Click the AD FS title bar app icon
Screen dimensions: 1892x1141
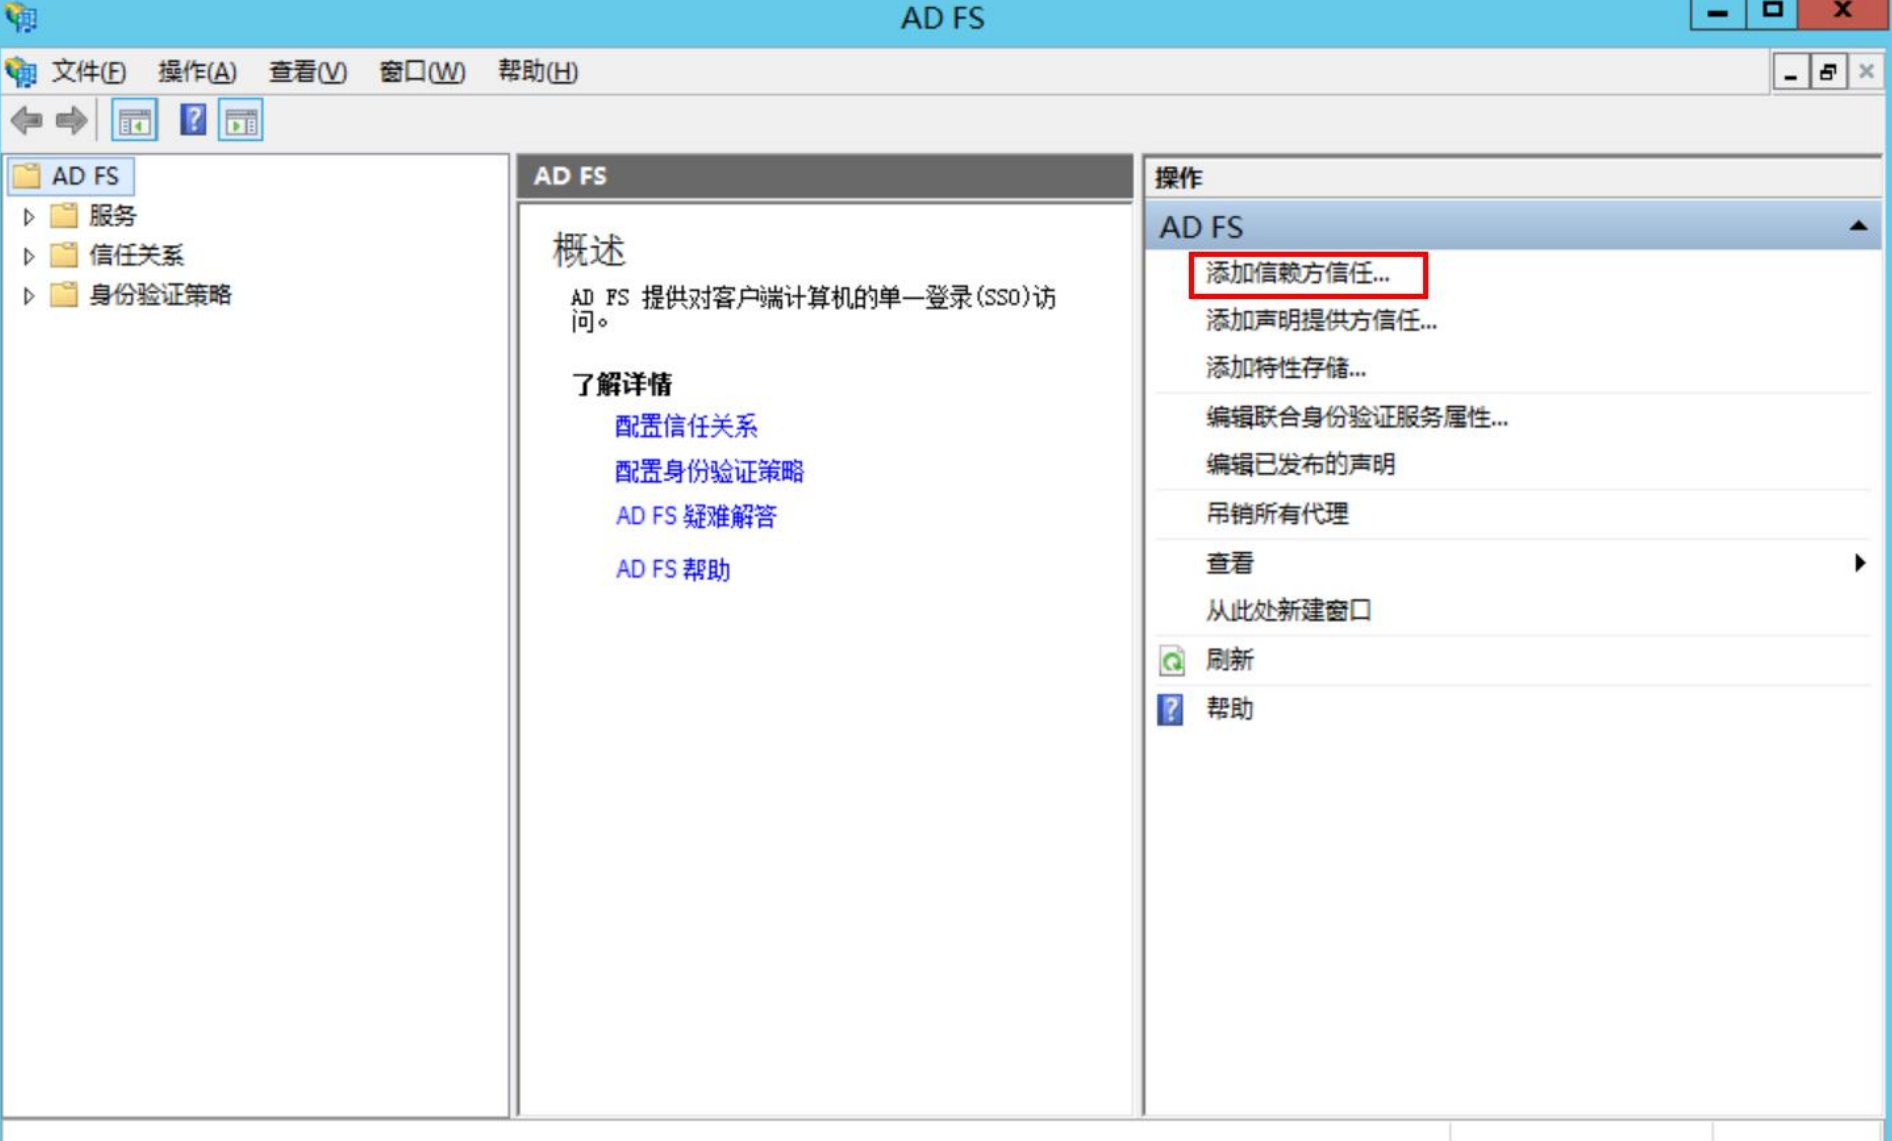21,17
